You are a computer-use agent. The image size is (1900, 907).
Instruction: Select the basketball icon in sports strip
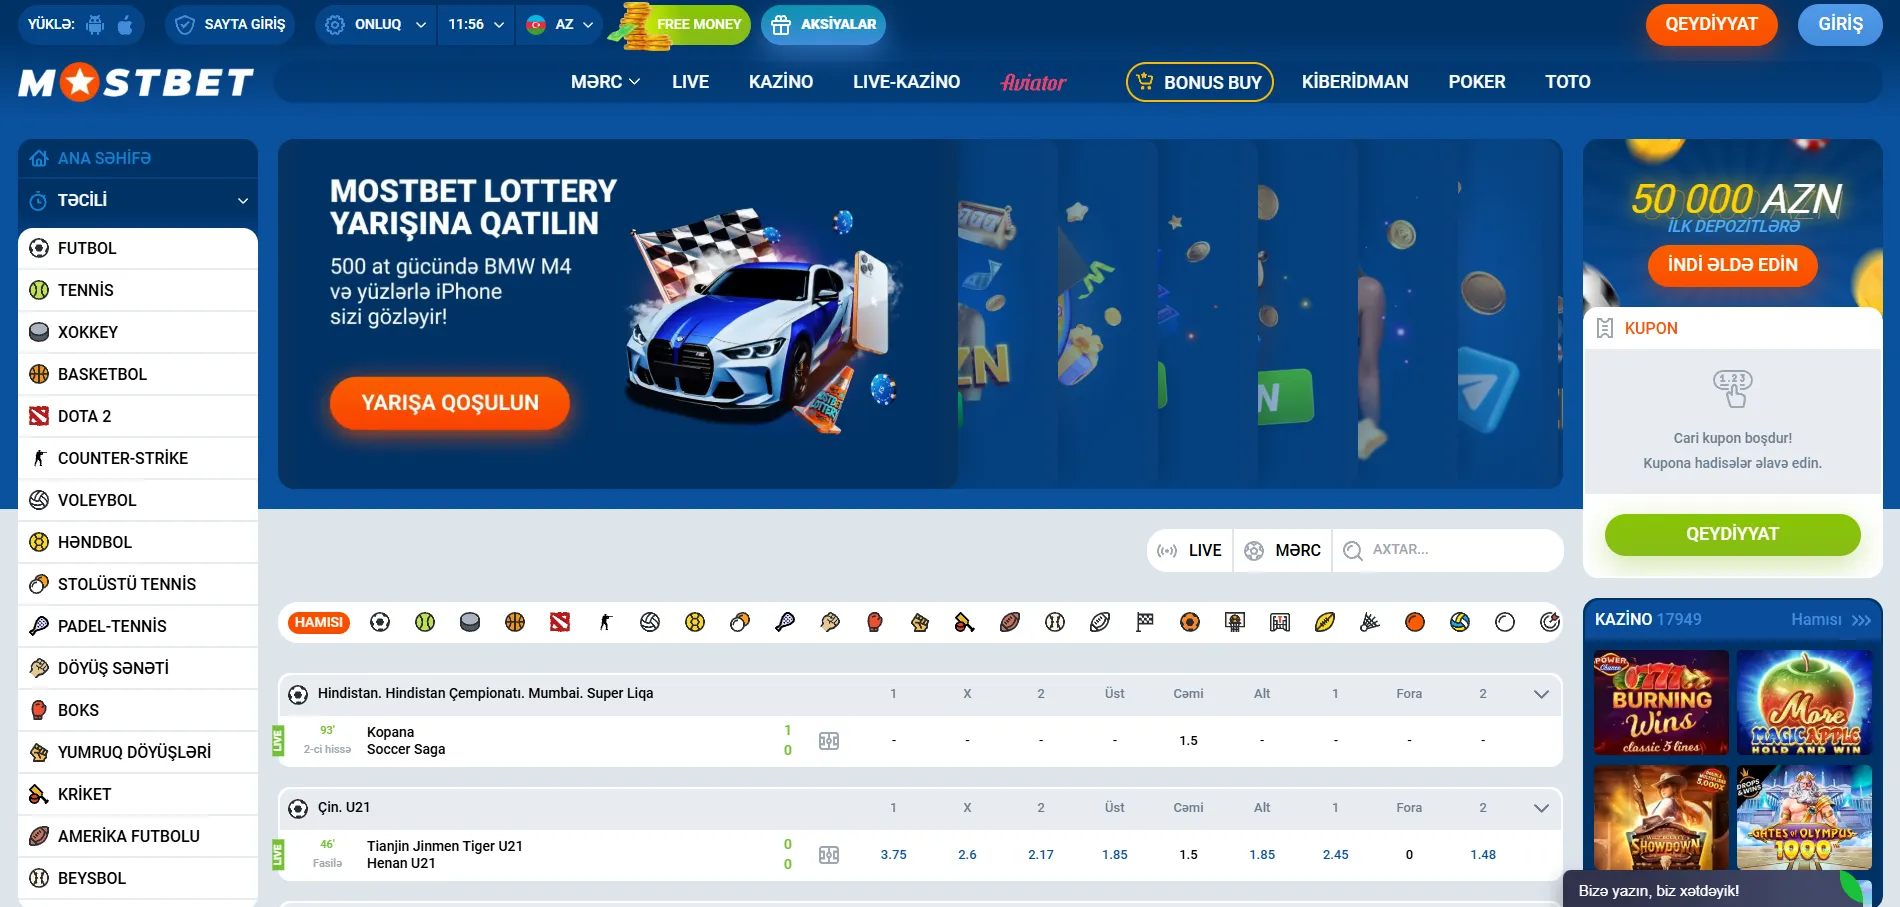click(x=515, y=622)
